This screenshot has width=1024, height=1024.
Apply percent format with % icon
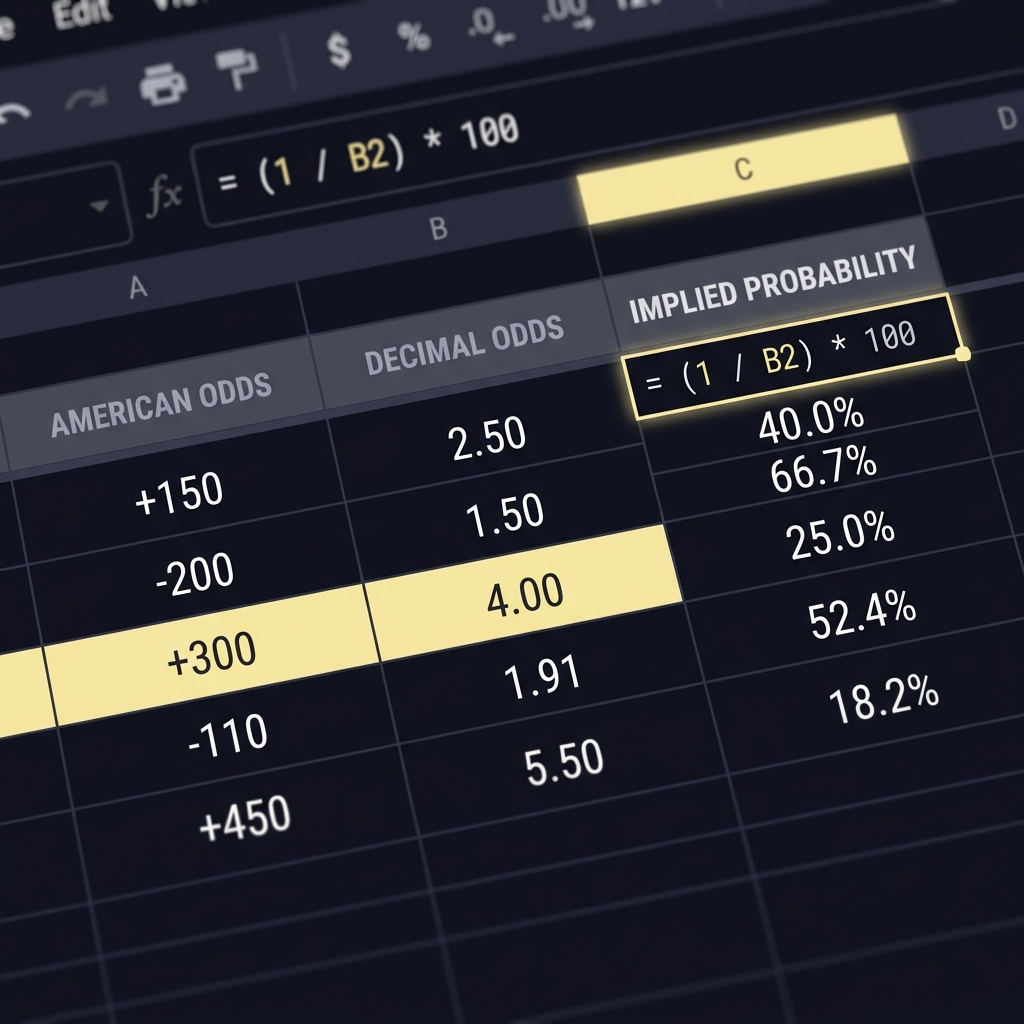click(x=414, y=36)
